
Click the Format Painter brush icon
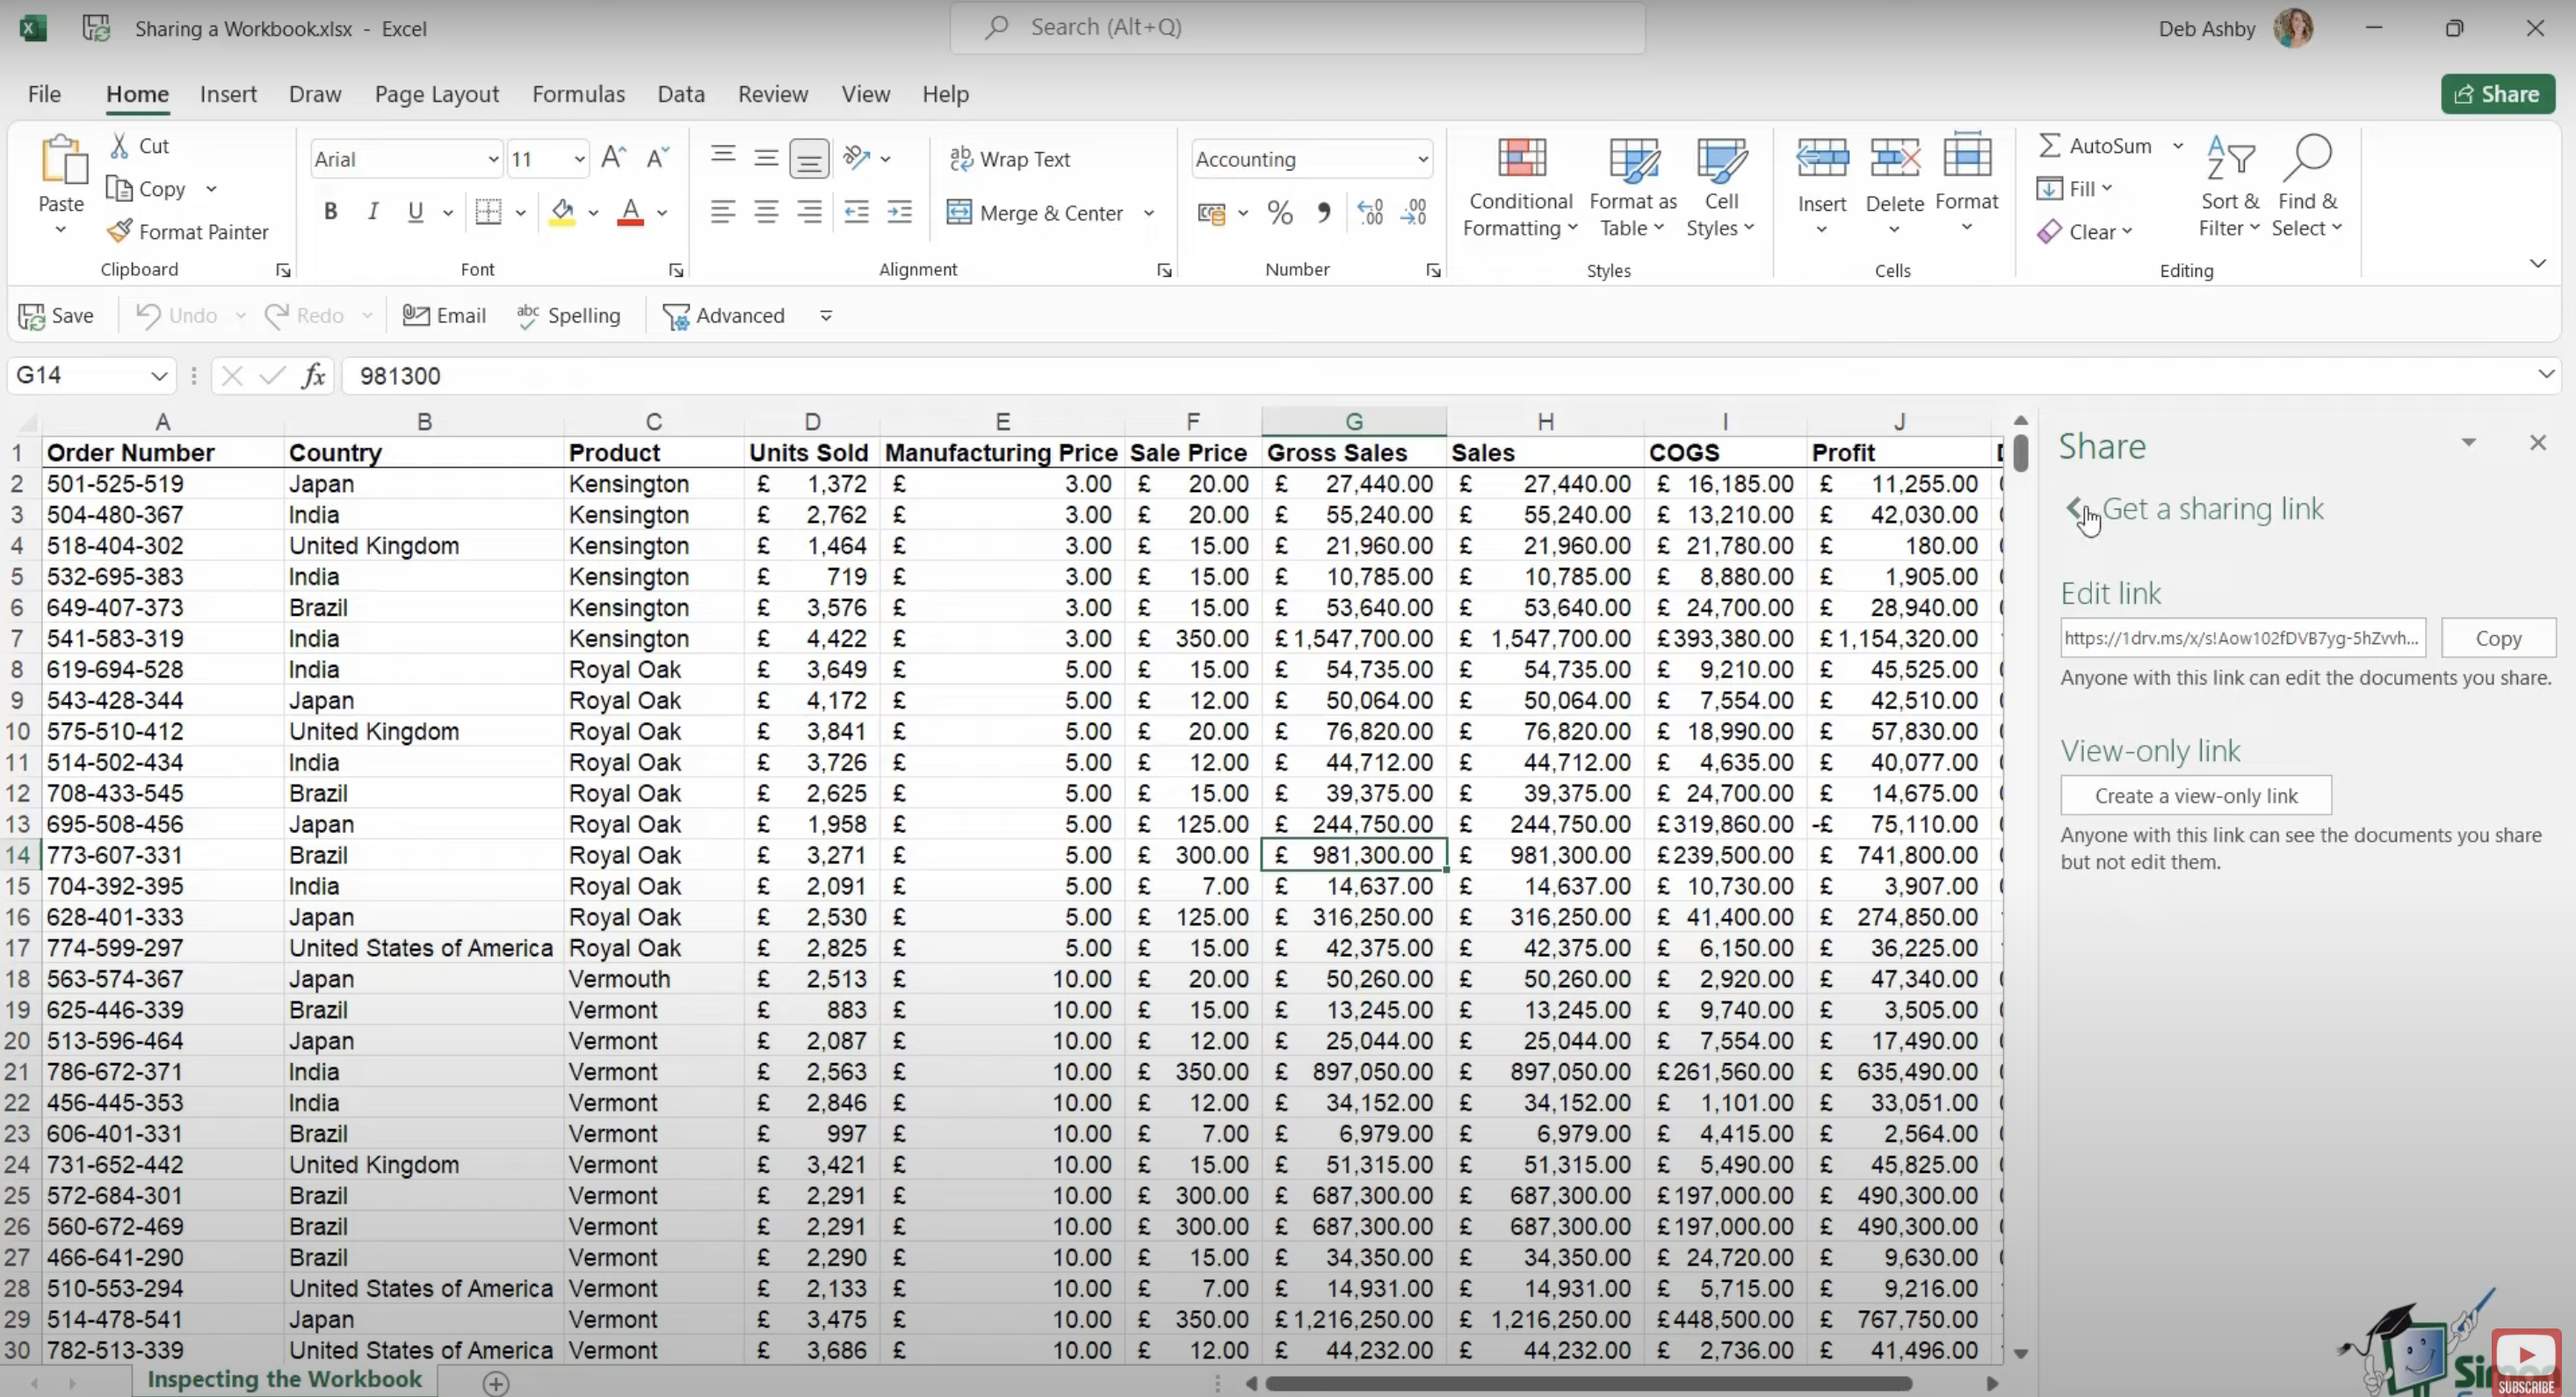click(120, 232)
